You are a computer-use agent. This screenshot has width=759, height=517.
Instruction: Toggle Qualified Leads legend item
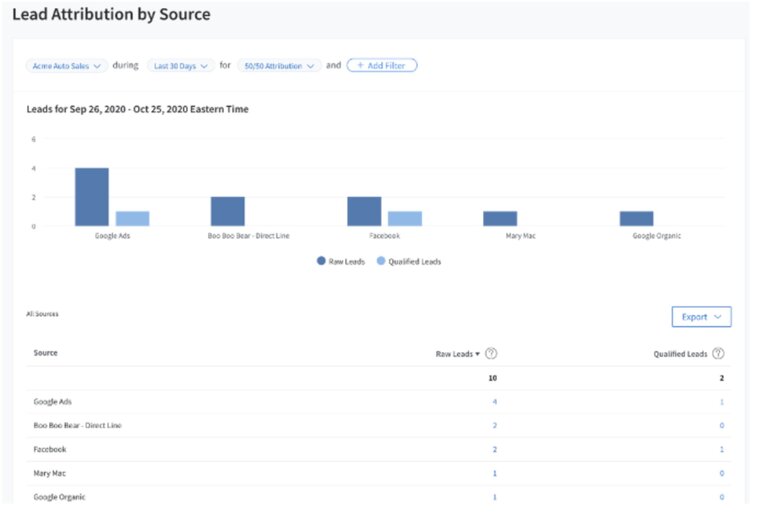[x=409, y=261]
